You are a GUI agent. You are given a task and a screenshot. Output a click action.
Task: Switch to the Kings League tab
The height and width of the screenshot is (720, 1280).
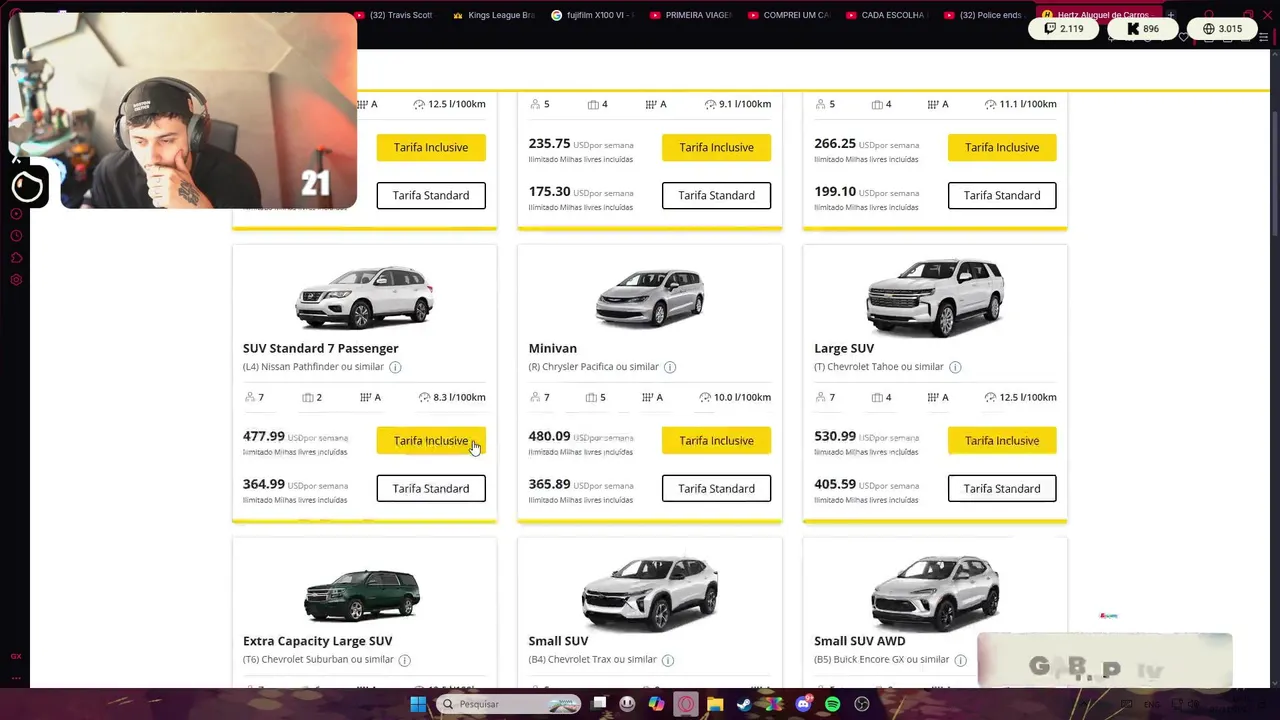pyautogui.click(x=494, y=15)
